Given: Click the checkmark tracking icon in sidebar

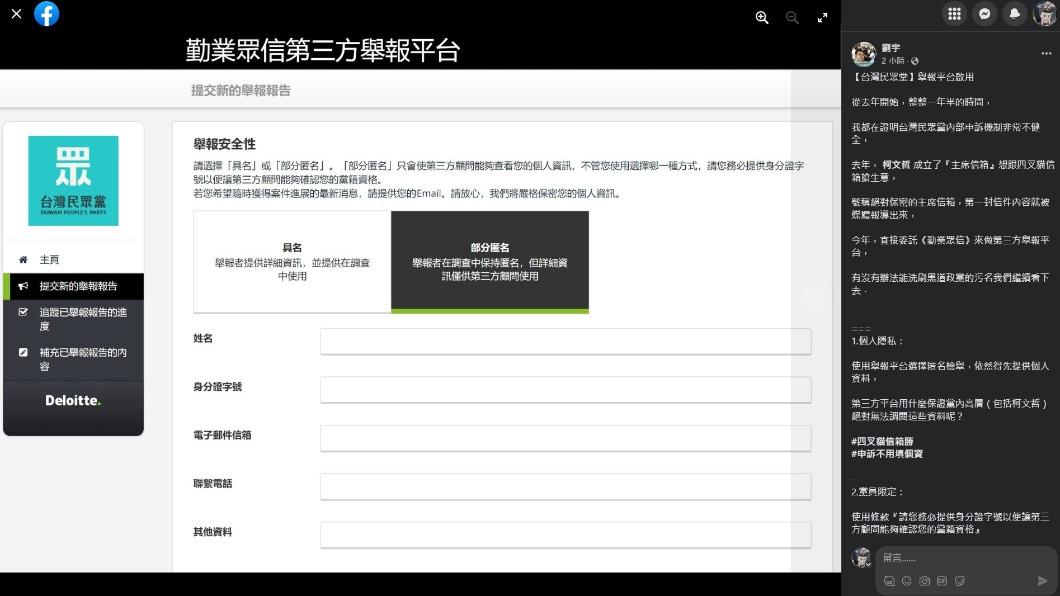Looking at the screenshot, I should point(23,312).
